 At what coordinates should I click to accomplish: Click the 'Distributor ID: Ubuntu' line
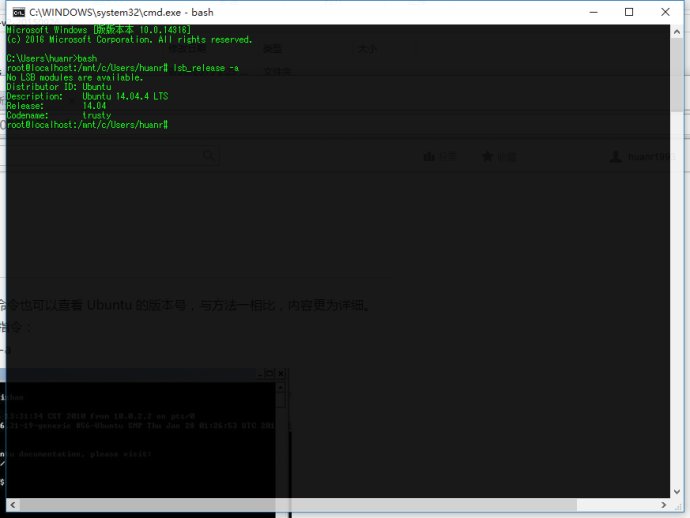click(59, 87)
